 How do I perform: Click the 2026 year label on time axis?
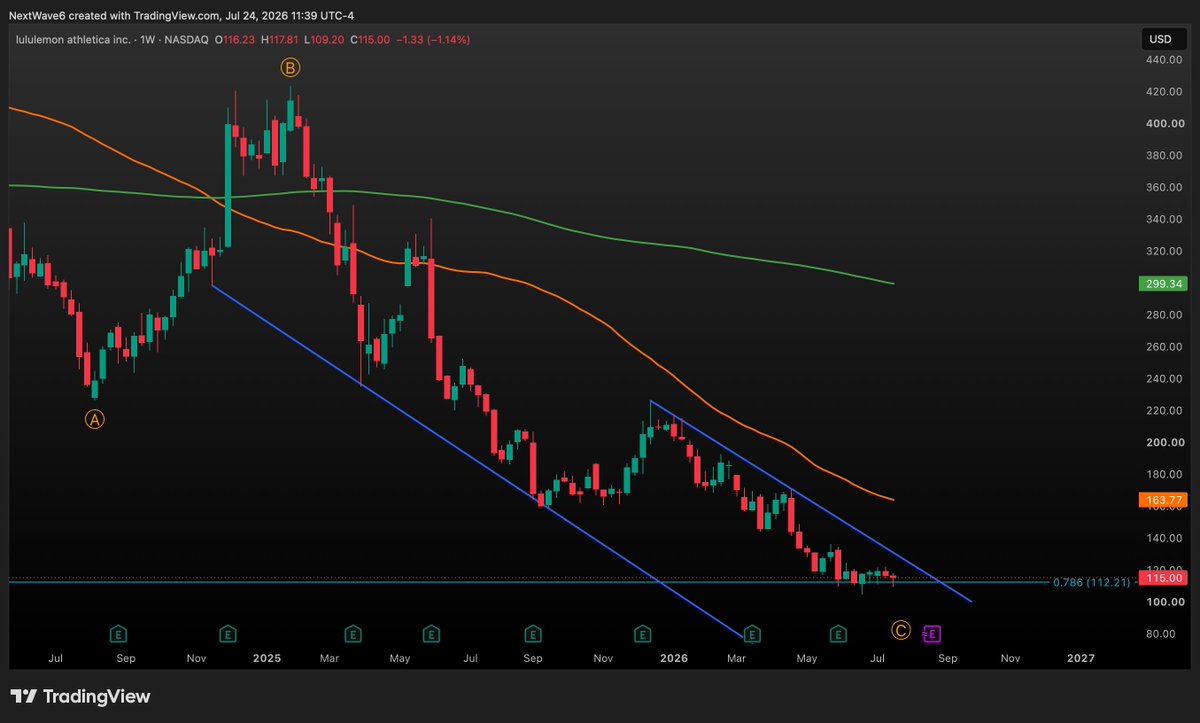point(674,659)
